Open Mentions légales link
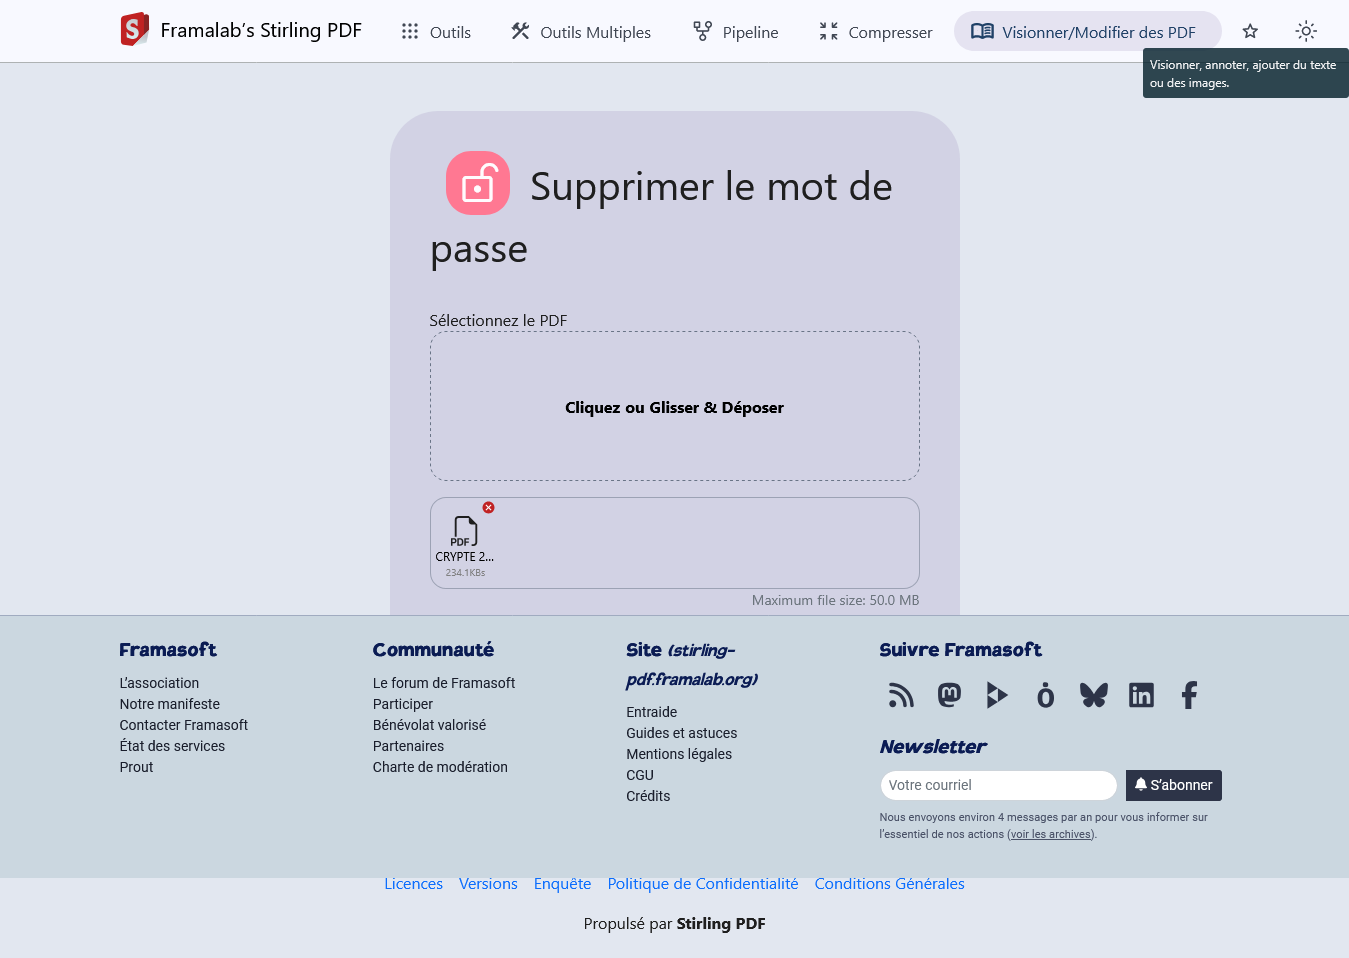This screenshot has height=958, width=1349. (x=679, y=754)
